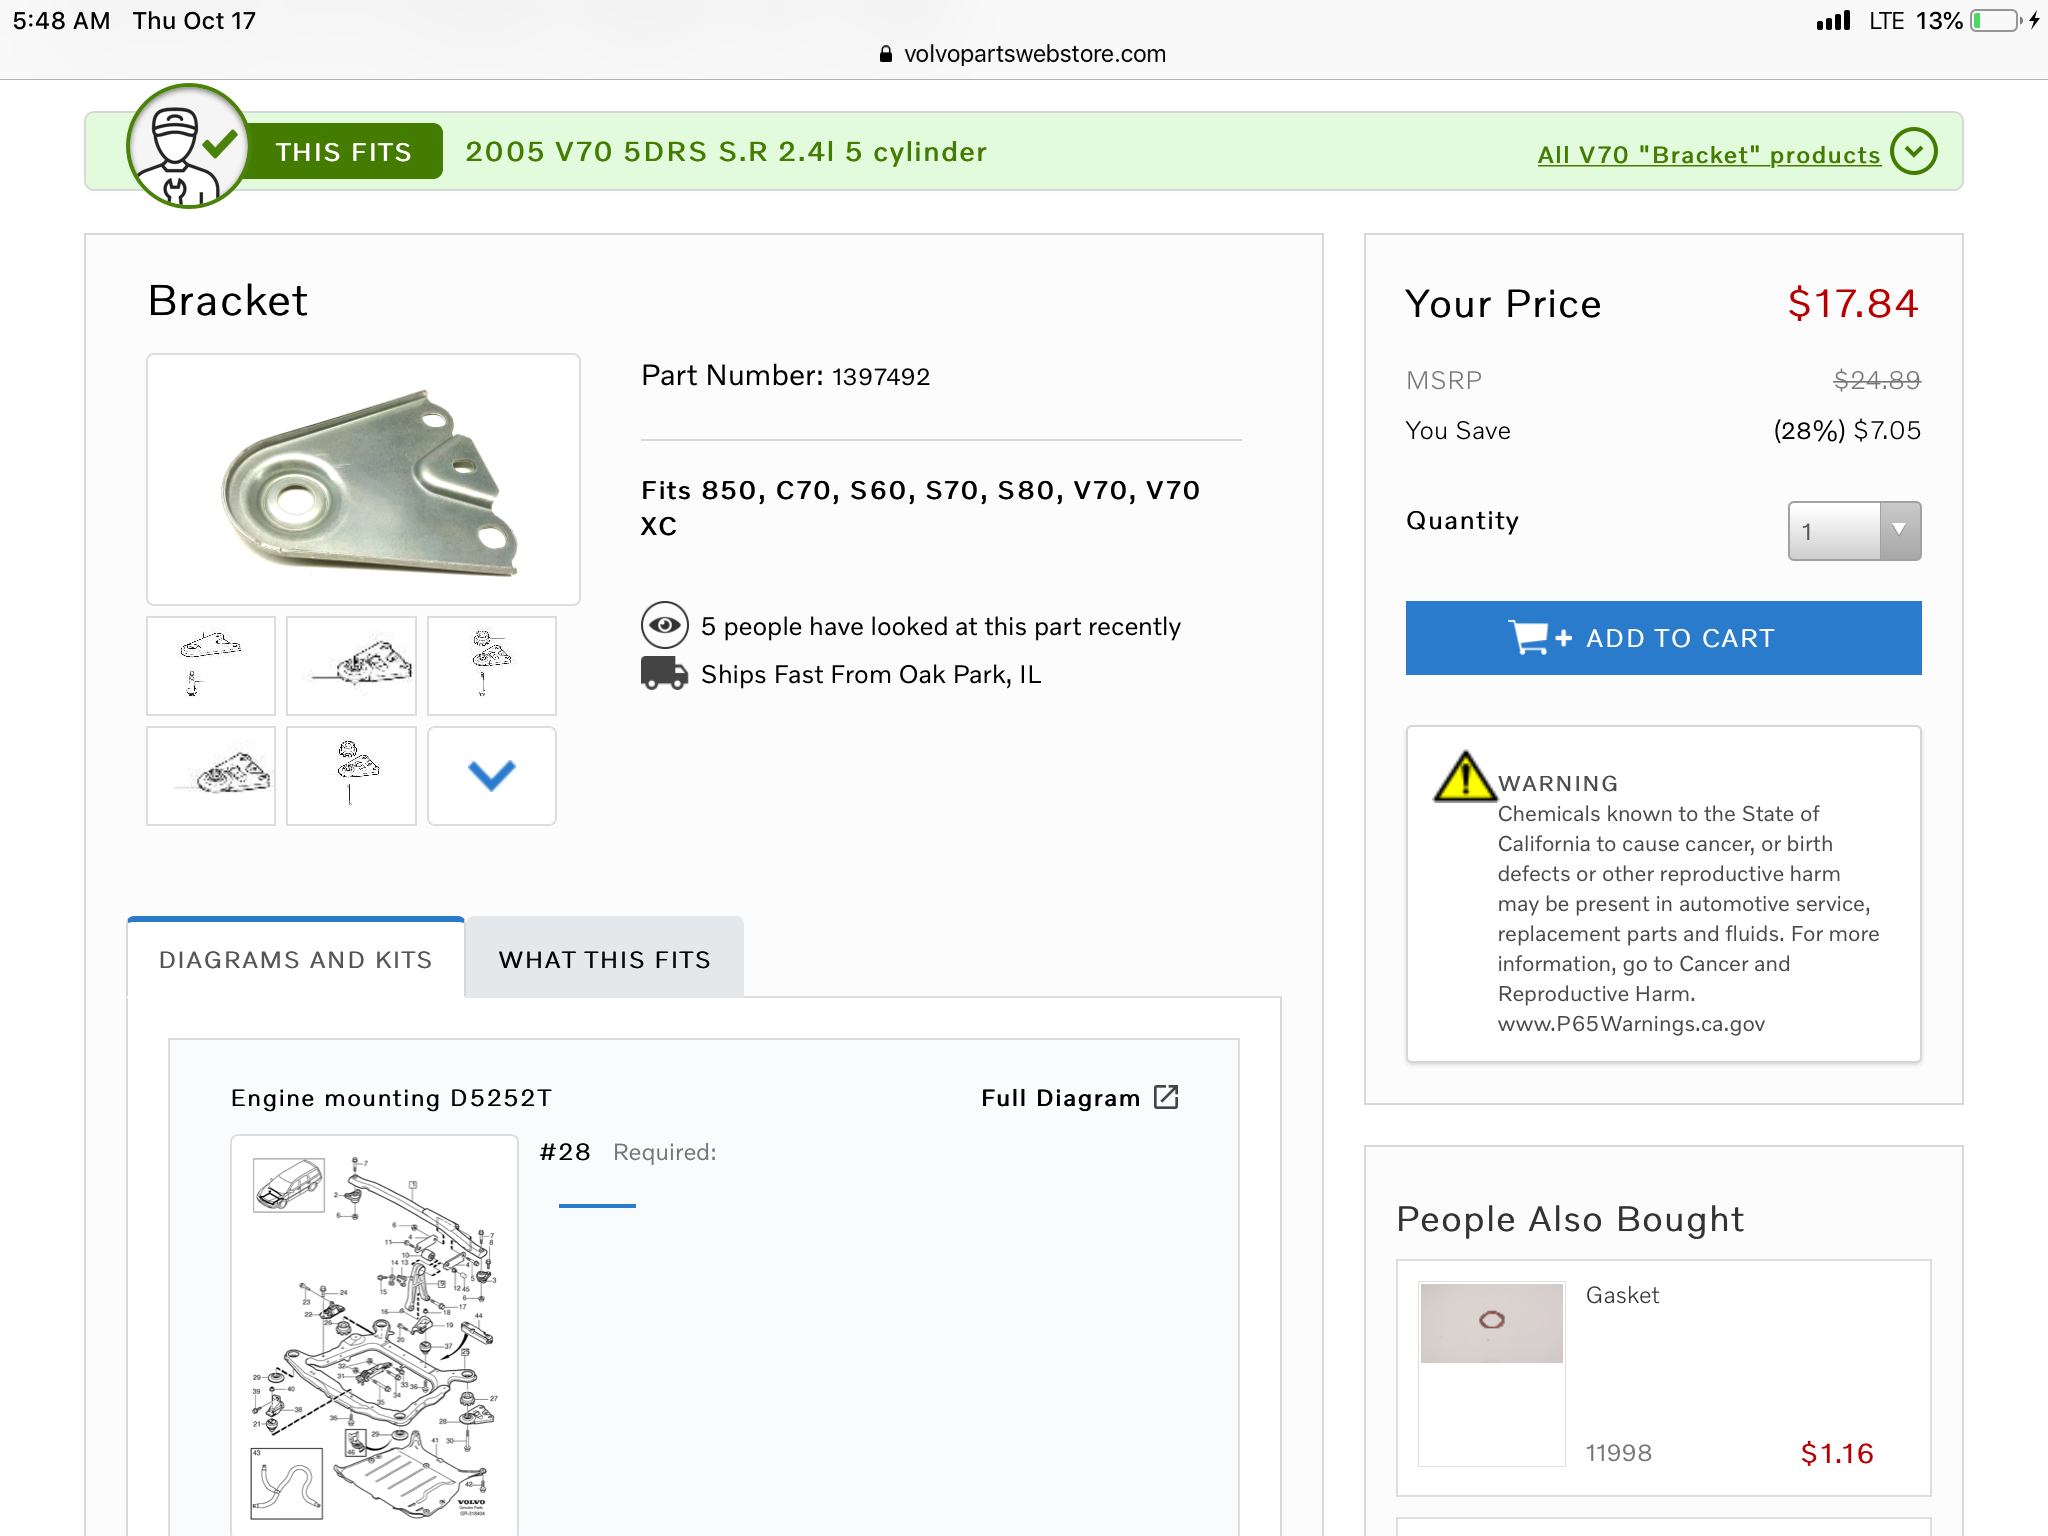
Task: Click the battery indicator in status bar
Action: [x=1995, y=21]
